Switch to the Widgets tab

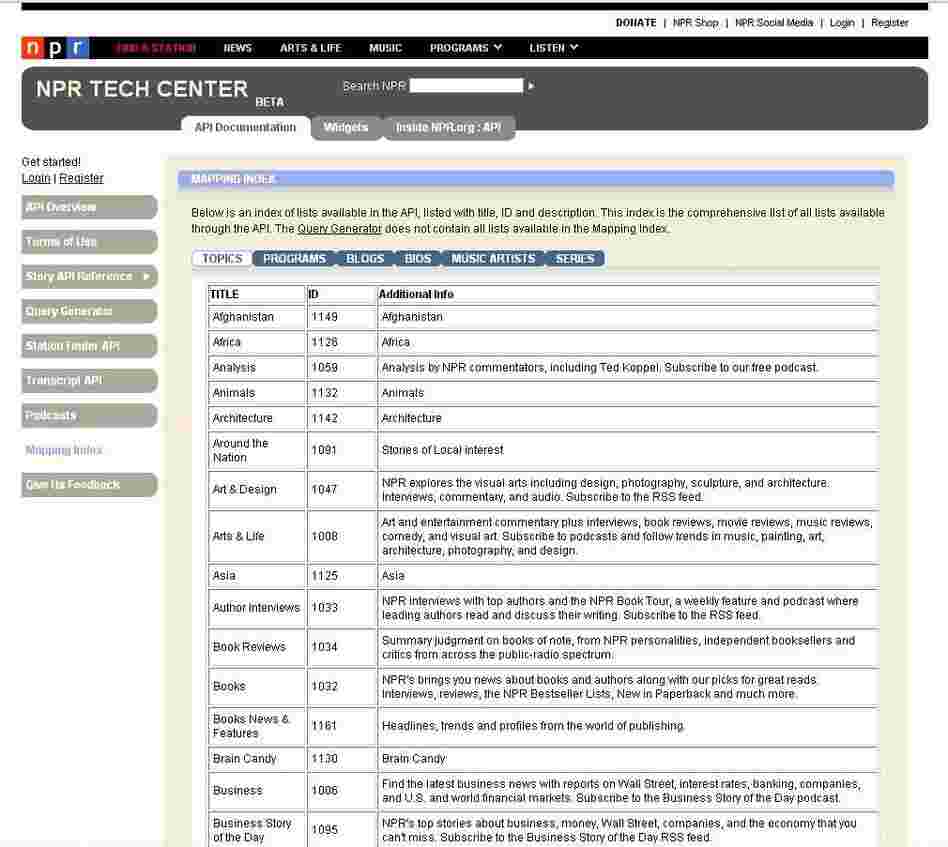pyautogui.click(x=346, y=128)
